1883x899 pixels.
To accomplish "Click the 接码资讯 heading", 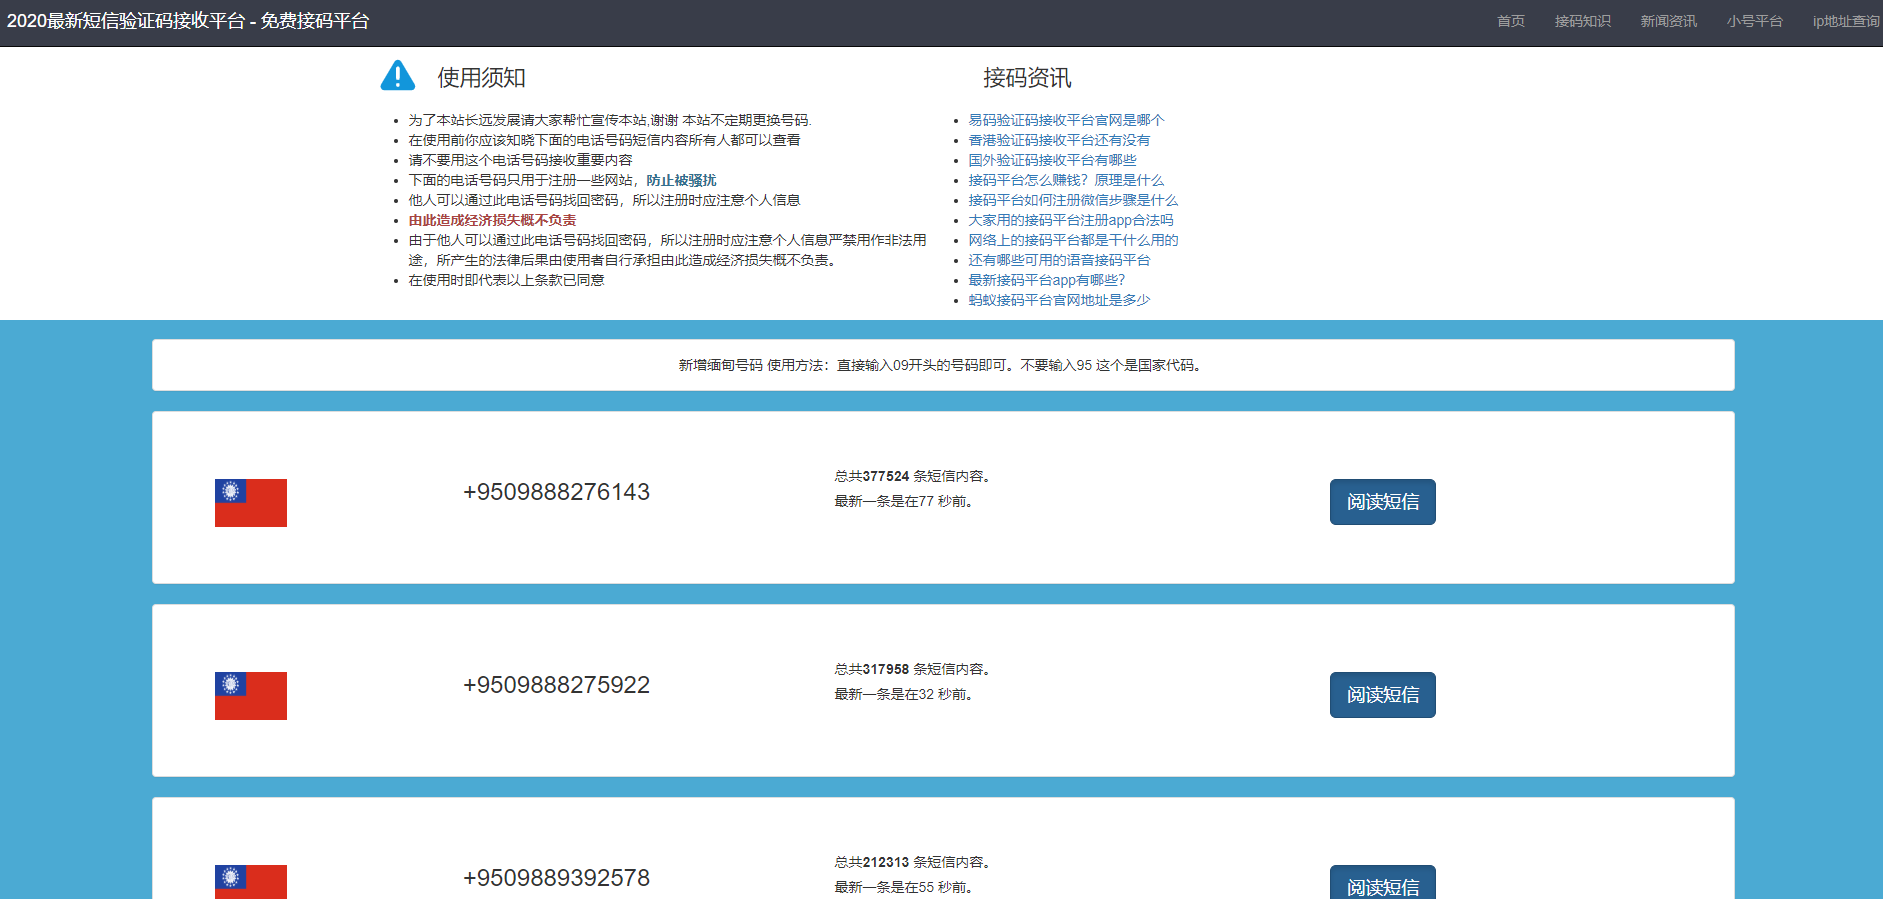I will point(1027,78).
